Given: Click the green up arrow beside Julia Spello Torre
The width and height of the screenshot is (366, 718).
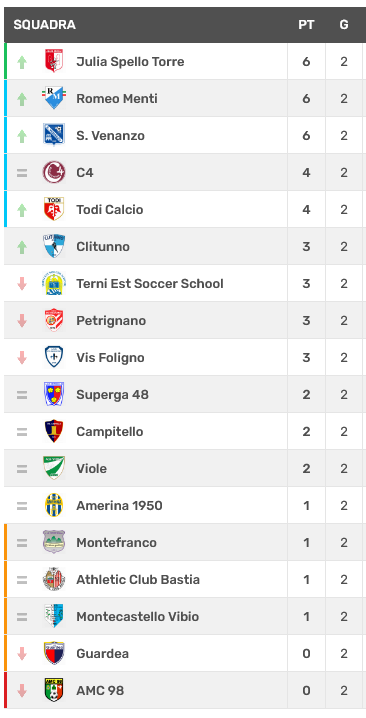Looking at the screenshot, I should pyautogui.click(x=22, y=62).
